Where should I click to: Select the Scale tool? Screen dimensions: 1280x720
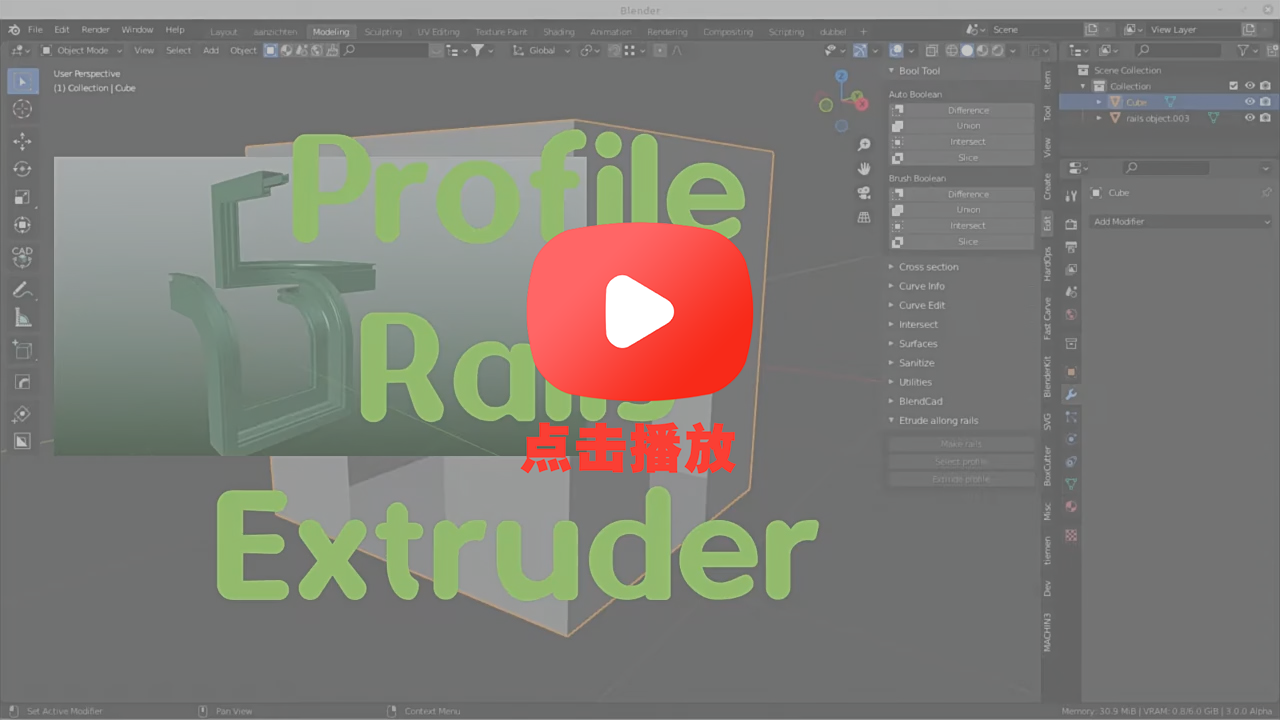pyautogui.click(x=22, y=197)
